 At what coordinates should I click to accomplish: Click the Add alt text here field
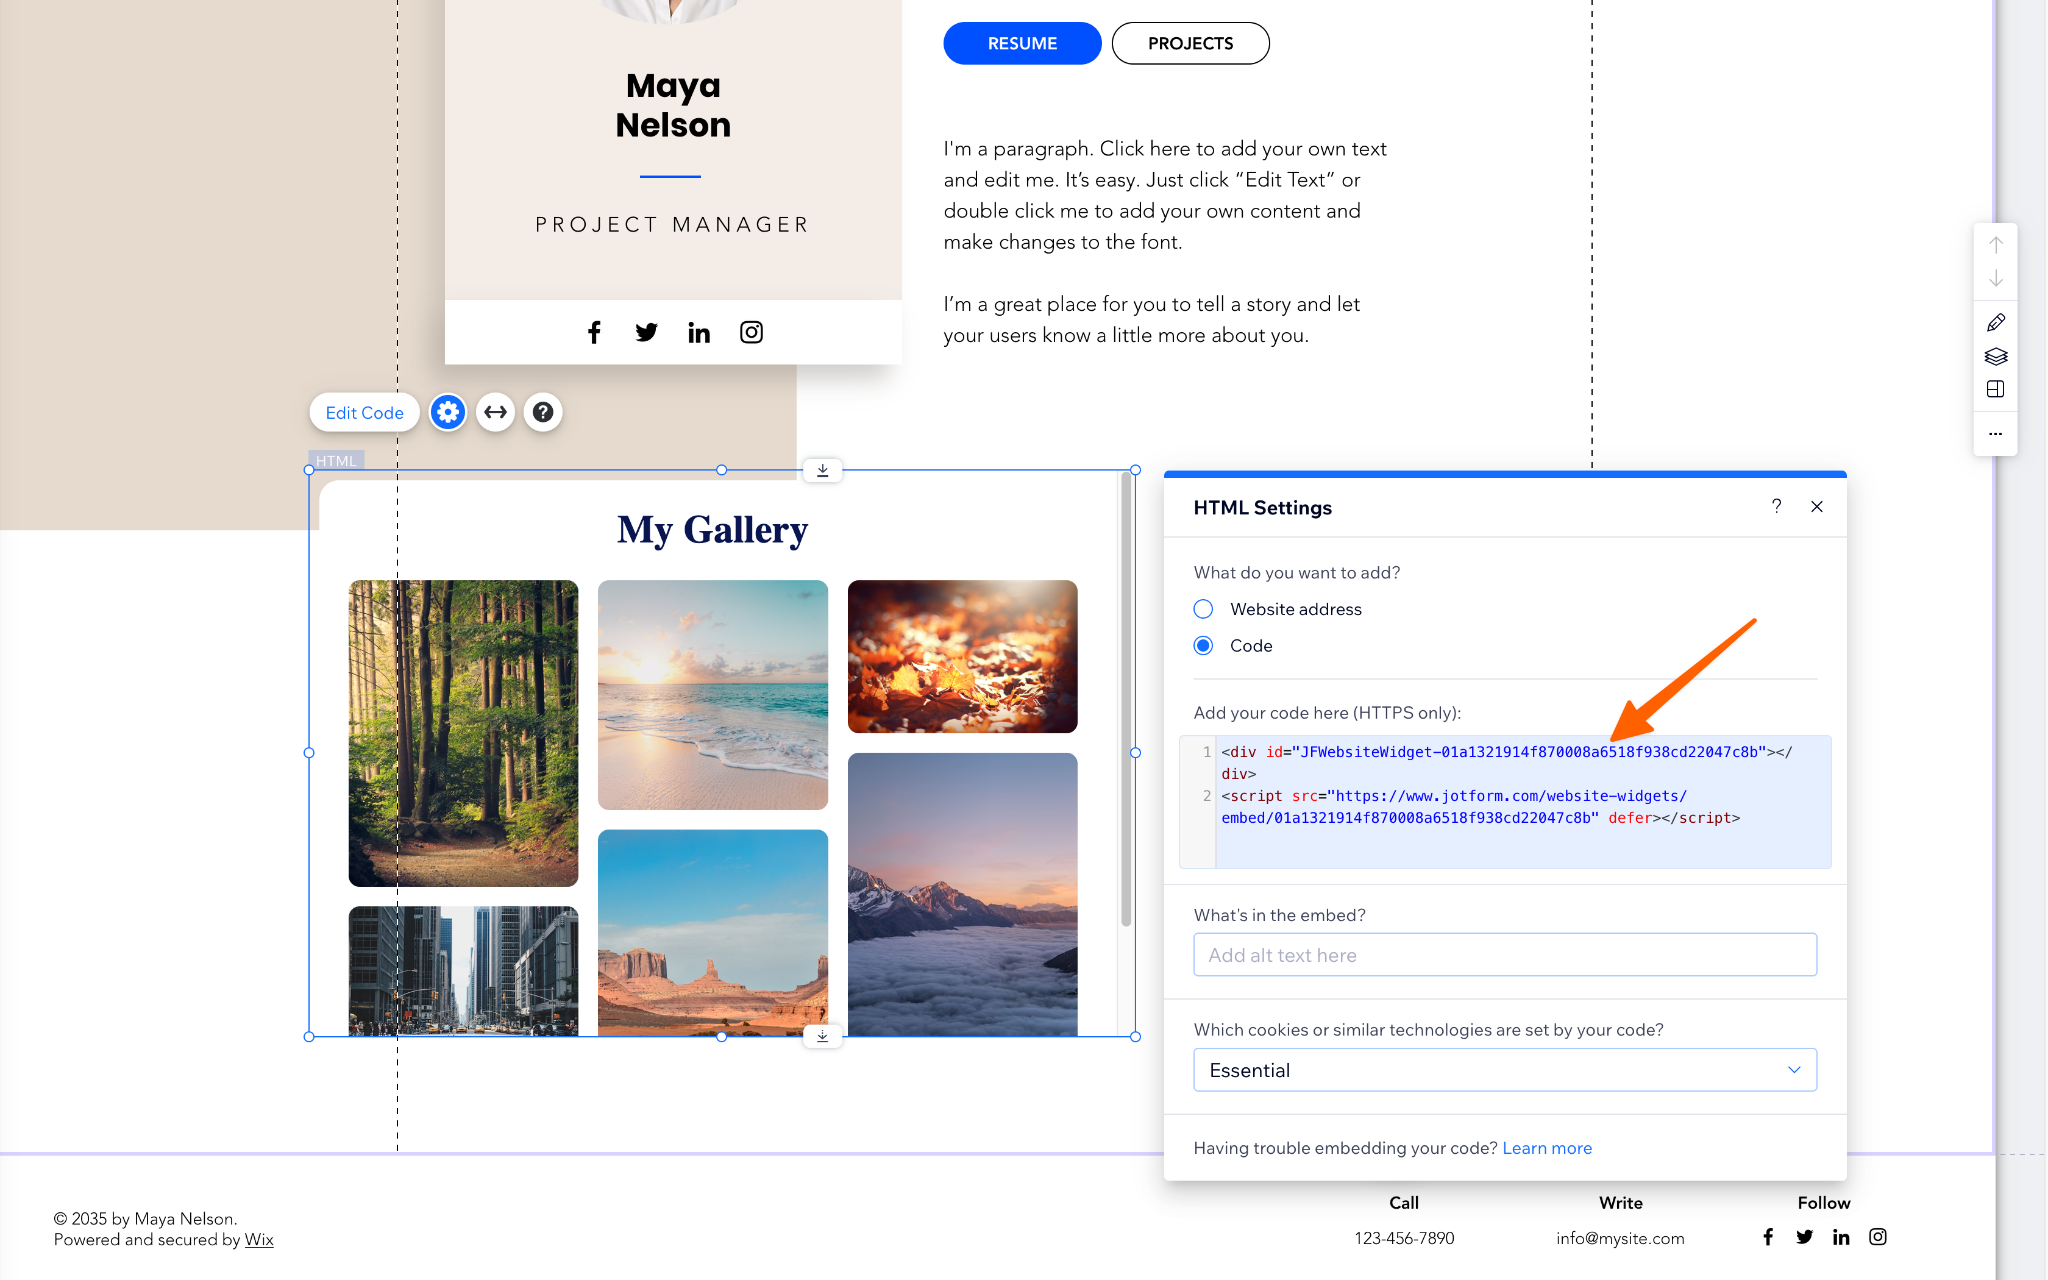[x=1505, y=955]
